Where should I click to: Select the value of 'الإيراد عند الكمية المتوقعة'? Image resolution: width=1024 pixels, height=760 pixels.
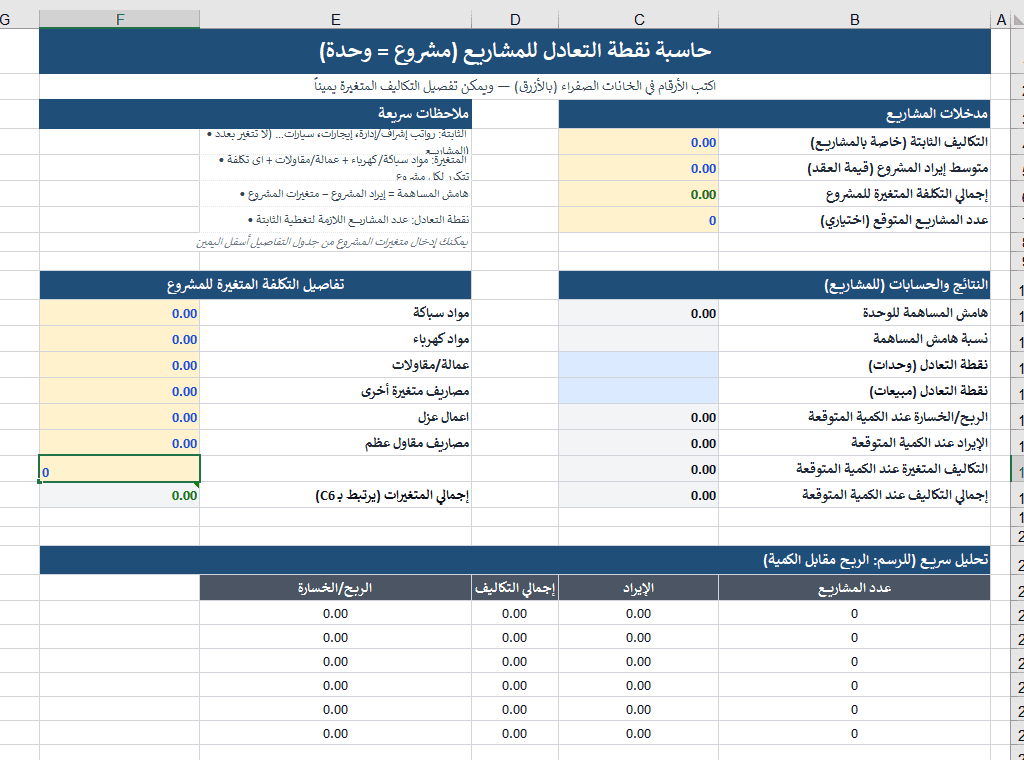[639, 443]
